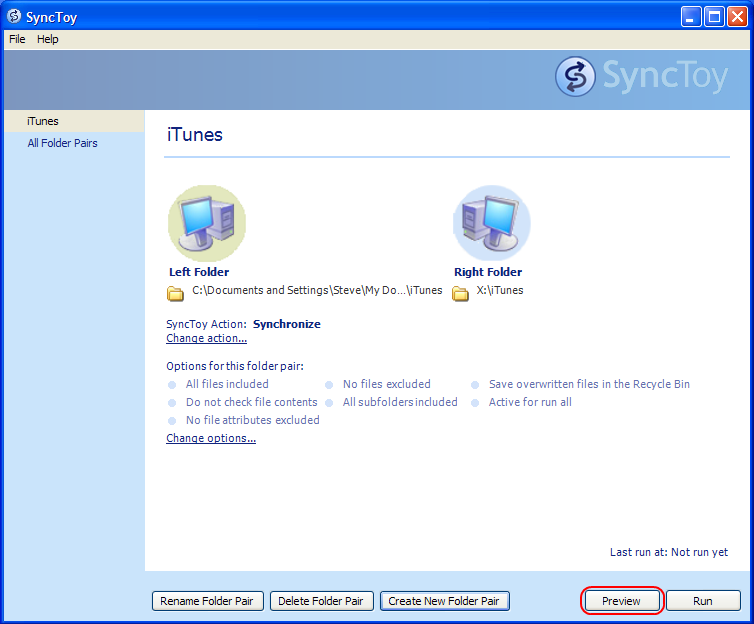Open the File menu
Viewport: 754px width, 624px height.
(x=17, y=39)
